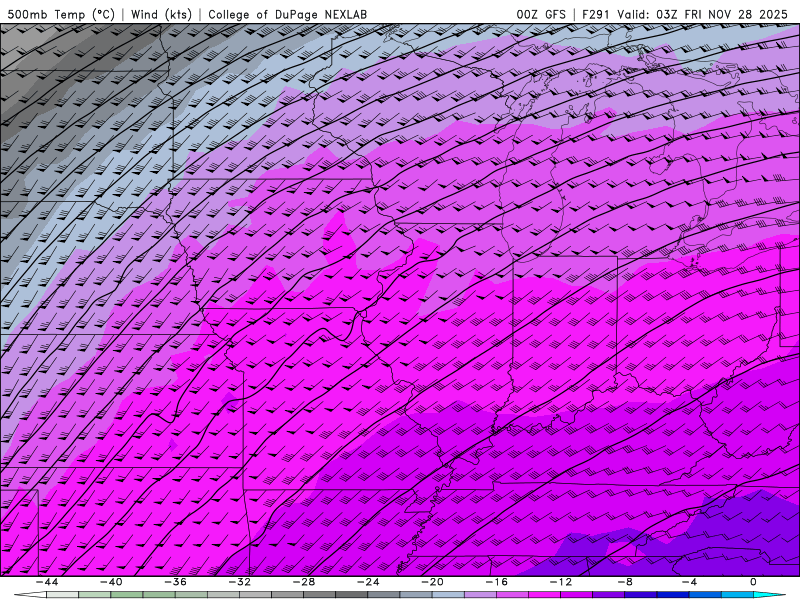Click the 'F291' forecast hour label

596,14
